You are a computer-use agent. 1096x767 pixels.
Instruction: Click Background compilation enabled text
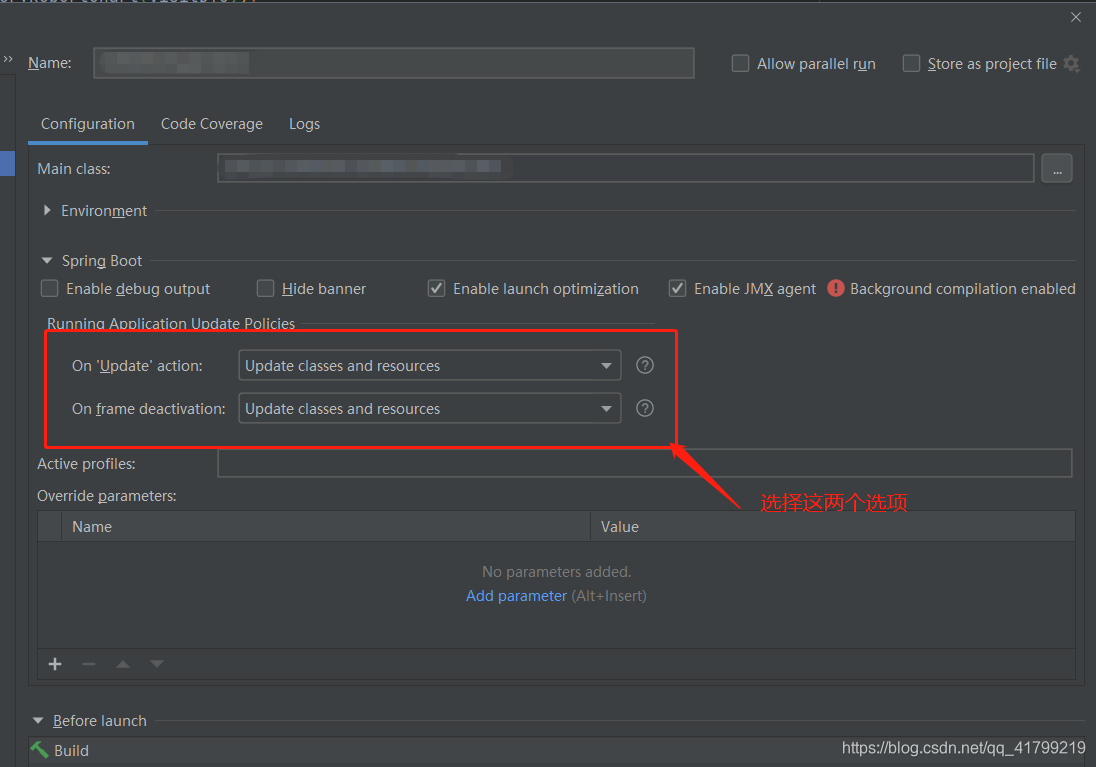(962, 288)
